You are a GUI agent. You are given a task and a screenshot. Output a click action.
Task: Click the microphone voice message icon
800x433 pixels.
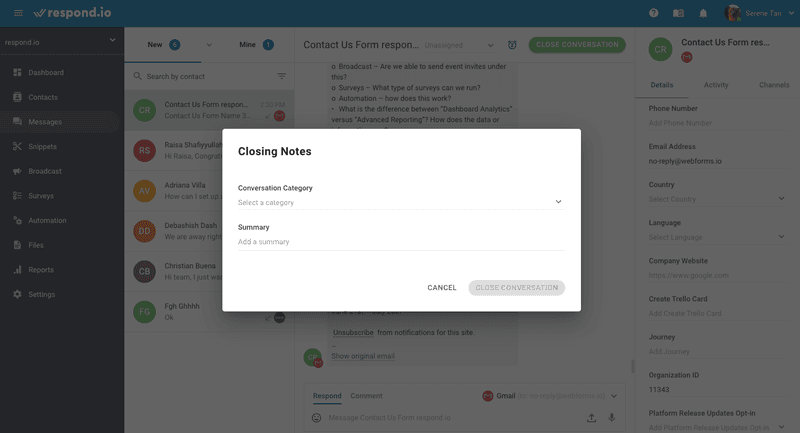611,418
